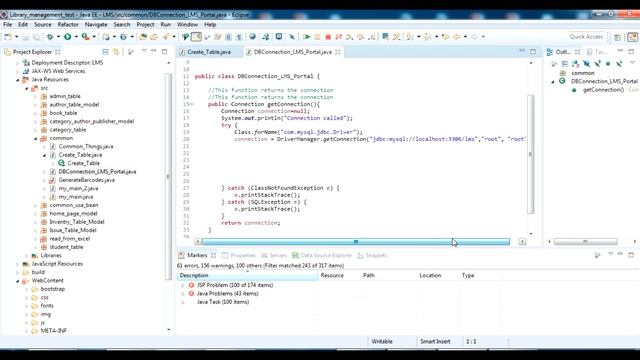Click the Open Web Browser globe icon
The height and width of the screenshot is (360, 640).
(x=252, y=37)
